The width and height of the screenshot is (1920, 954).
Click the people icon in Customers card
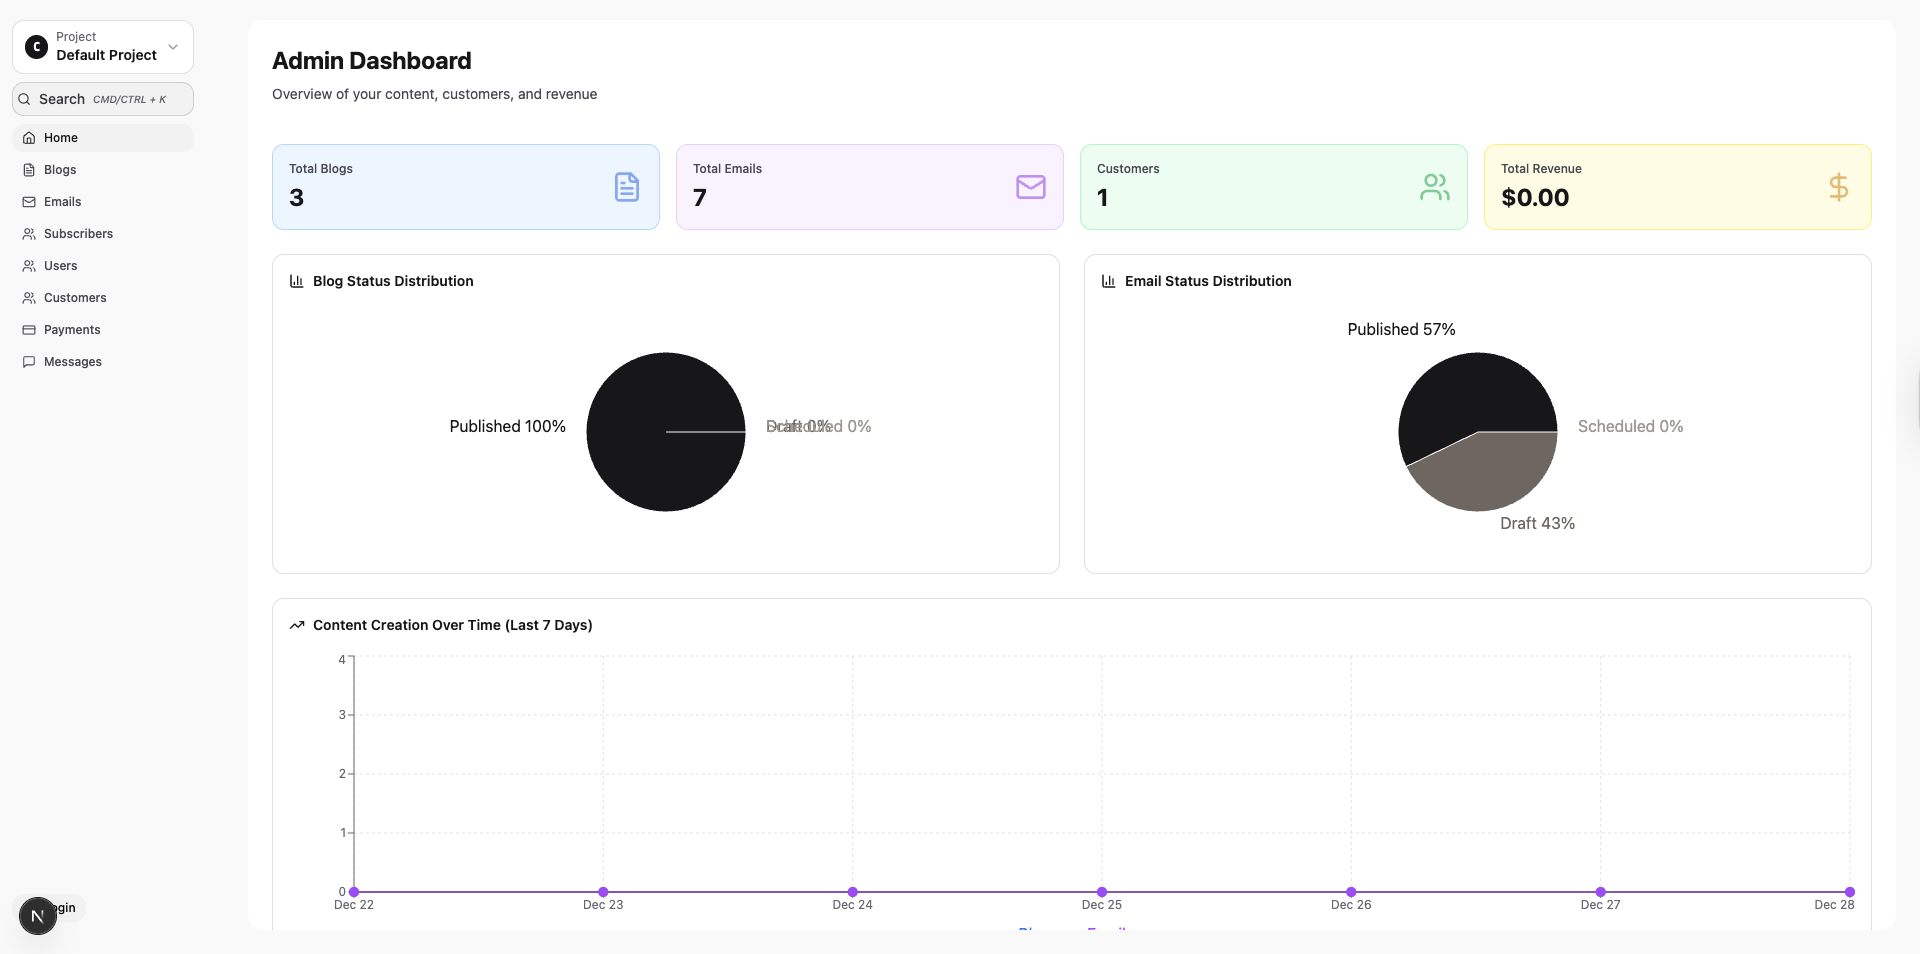coord(1435,187)
